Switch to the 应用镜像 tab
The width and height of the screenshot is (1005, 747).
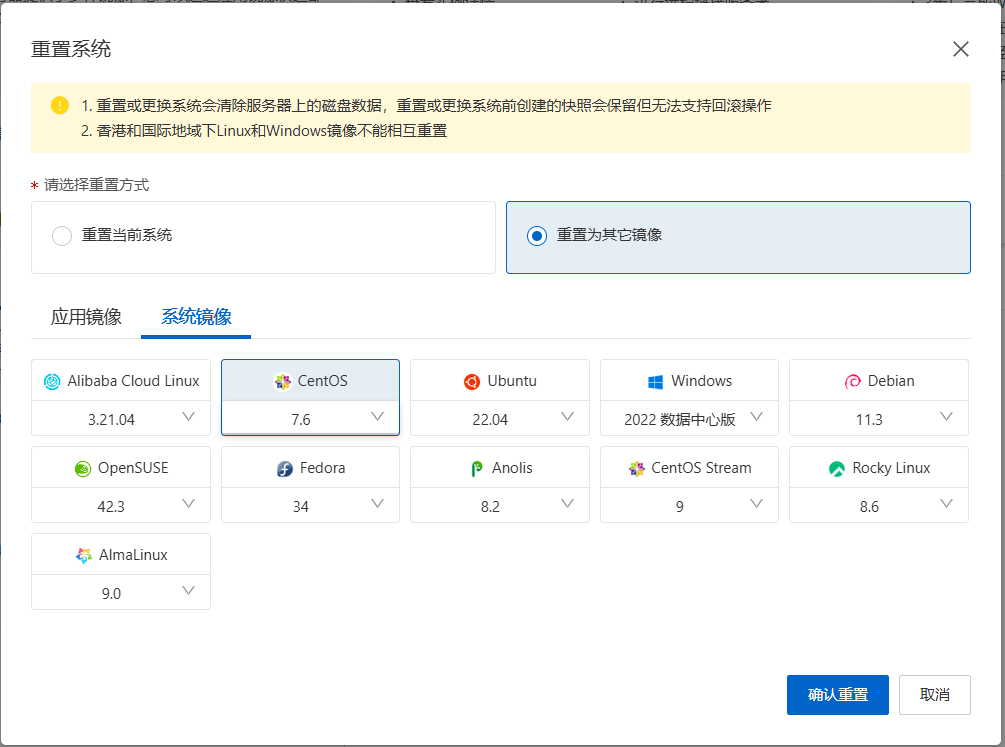click(x=86, y=317)
